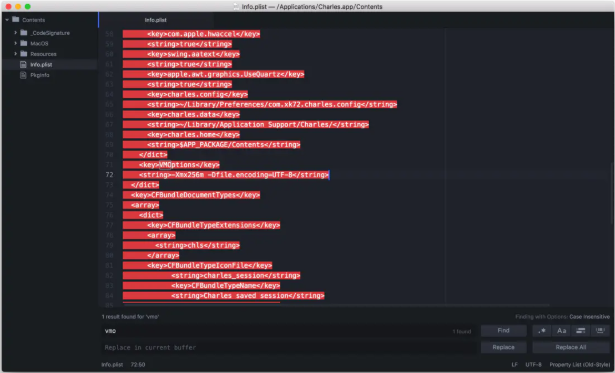Viewport: 615px width, 373px height.
Task: Select the PkgInfo file icon
Action: [24, 75]
